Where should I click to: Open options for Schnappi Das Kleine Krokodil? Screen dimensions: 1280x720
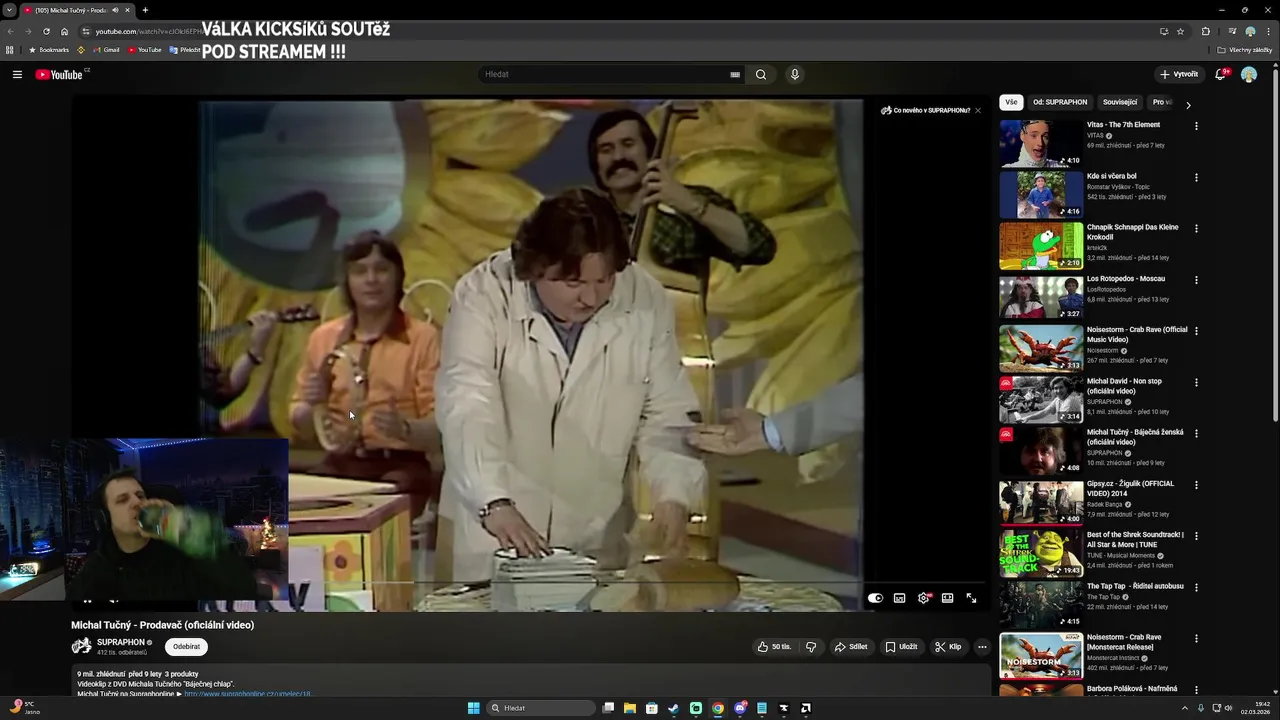click(1196, 228)
